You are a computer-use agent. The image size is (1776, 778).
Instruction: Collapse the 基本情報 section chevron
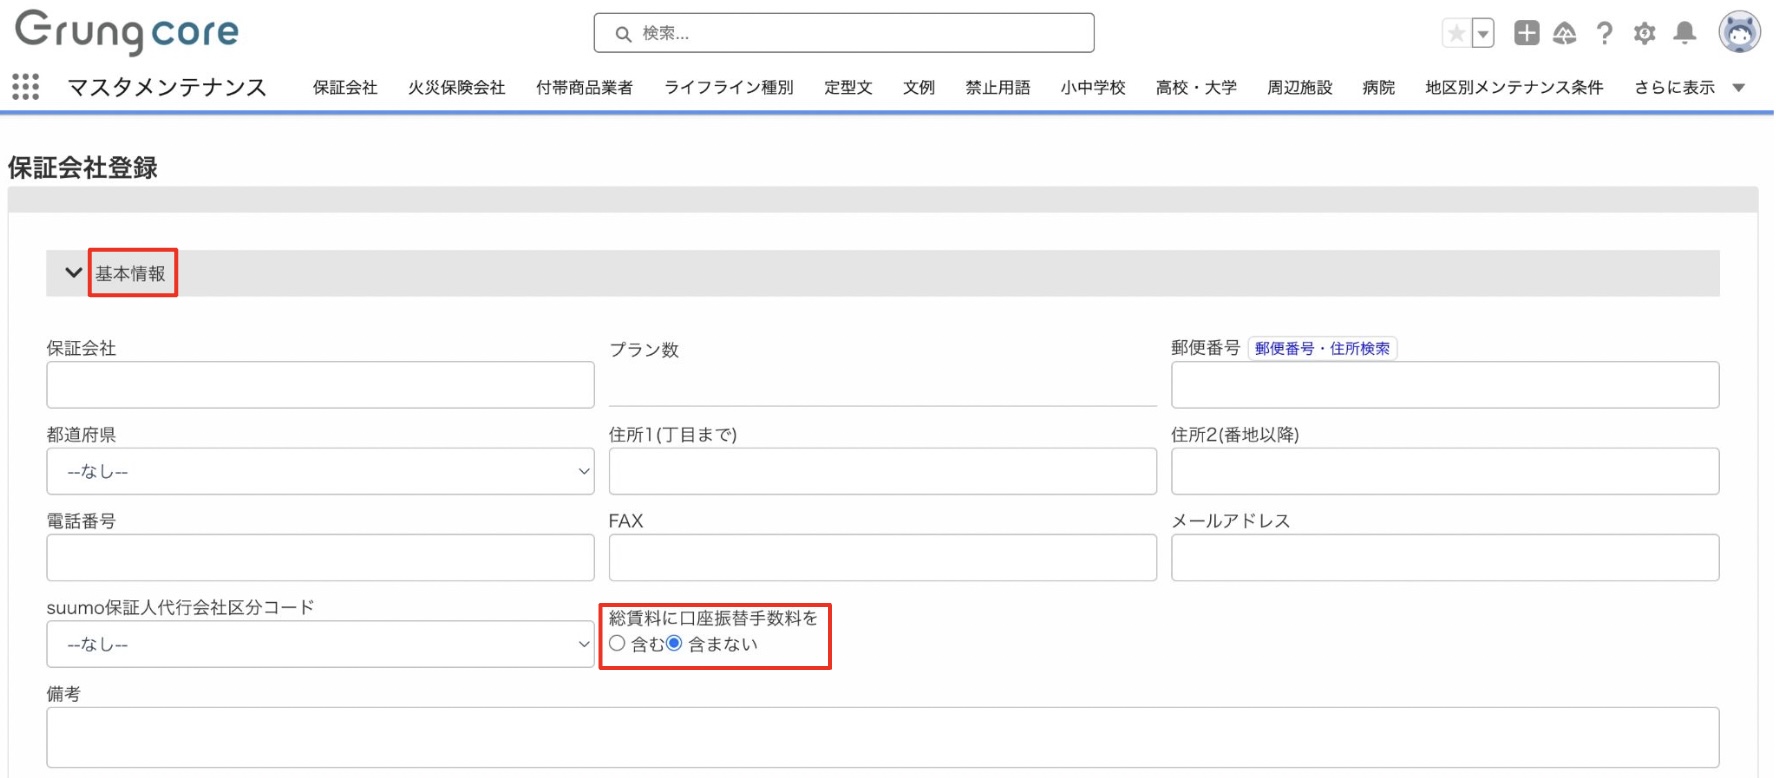pos(73,273)
